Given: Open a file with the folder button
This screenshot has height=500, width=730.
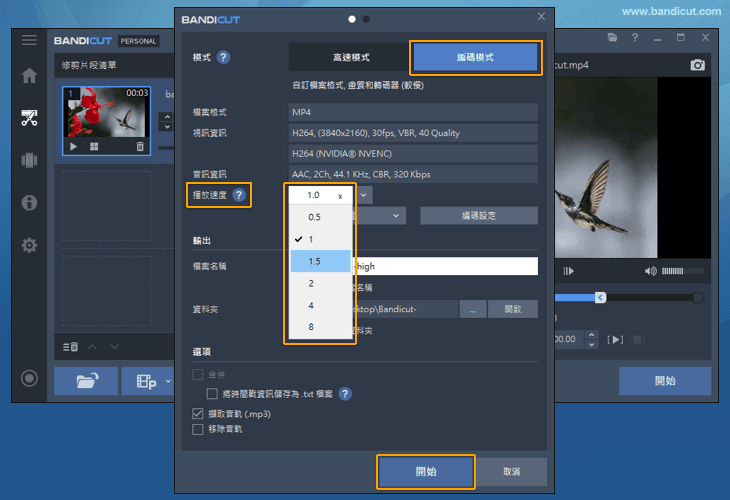Looking at the screenshot, I should pos(86,381).
